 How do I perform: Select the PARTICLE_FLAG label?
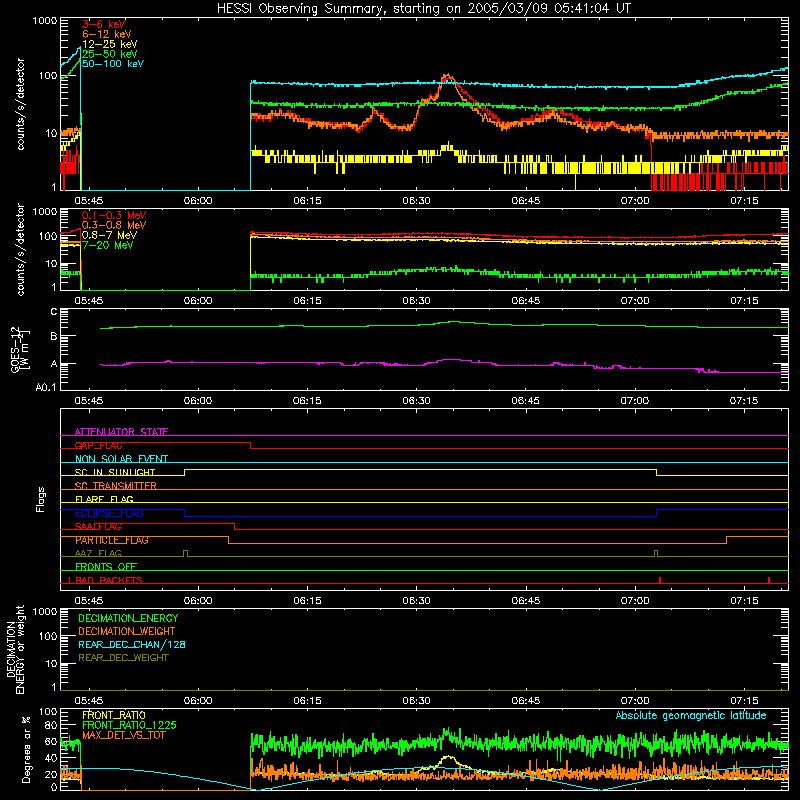tap(112, 540)
